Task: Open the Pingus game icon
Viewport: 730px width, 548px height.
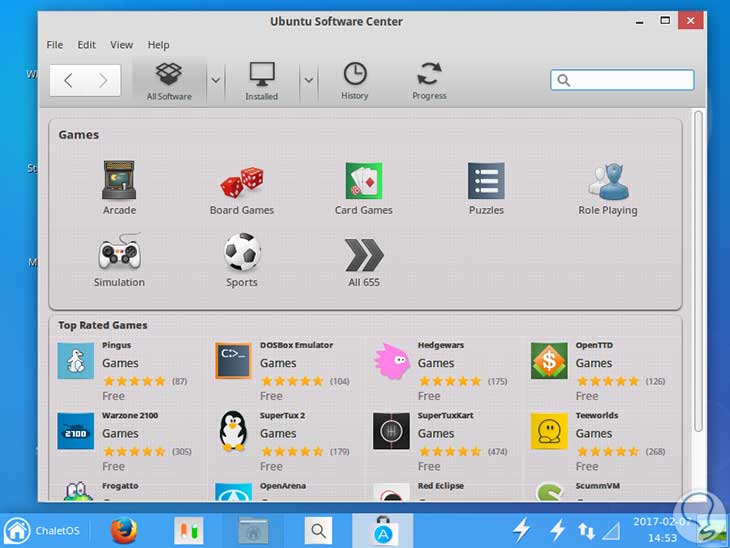Action: point(75,360)
